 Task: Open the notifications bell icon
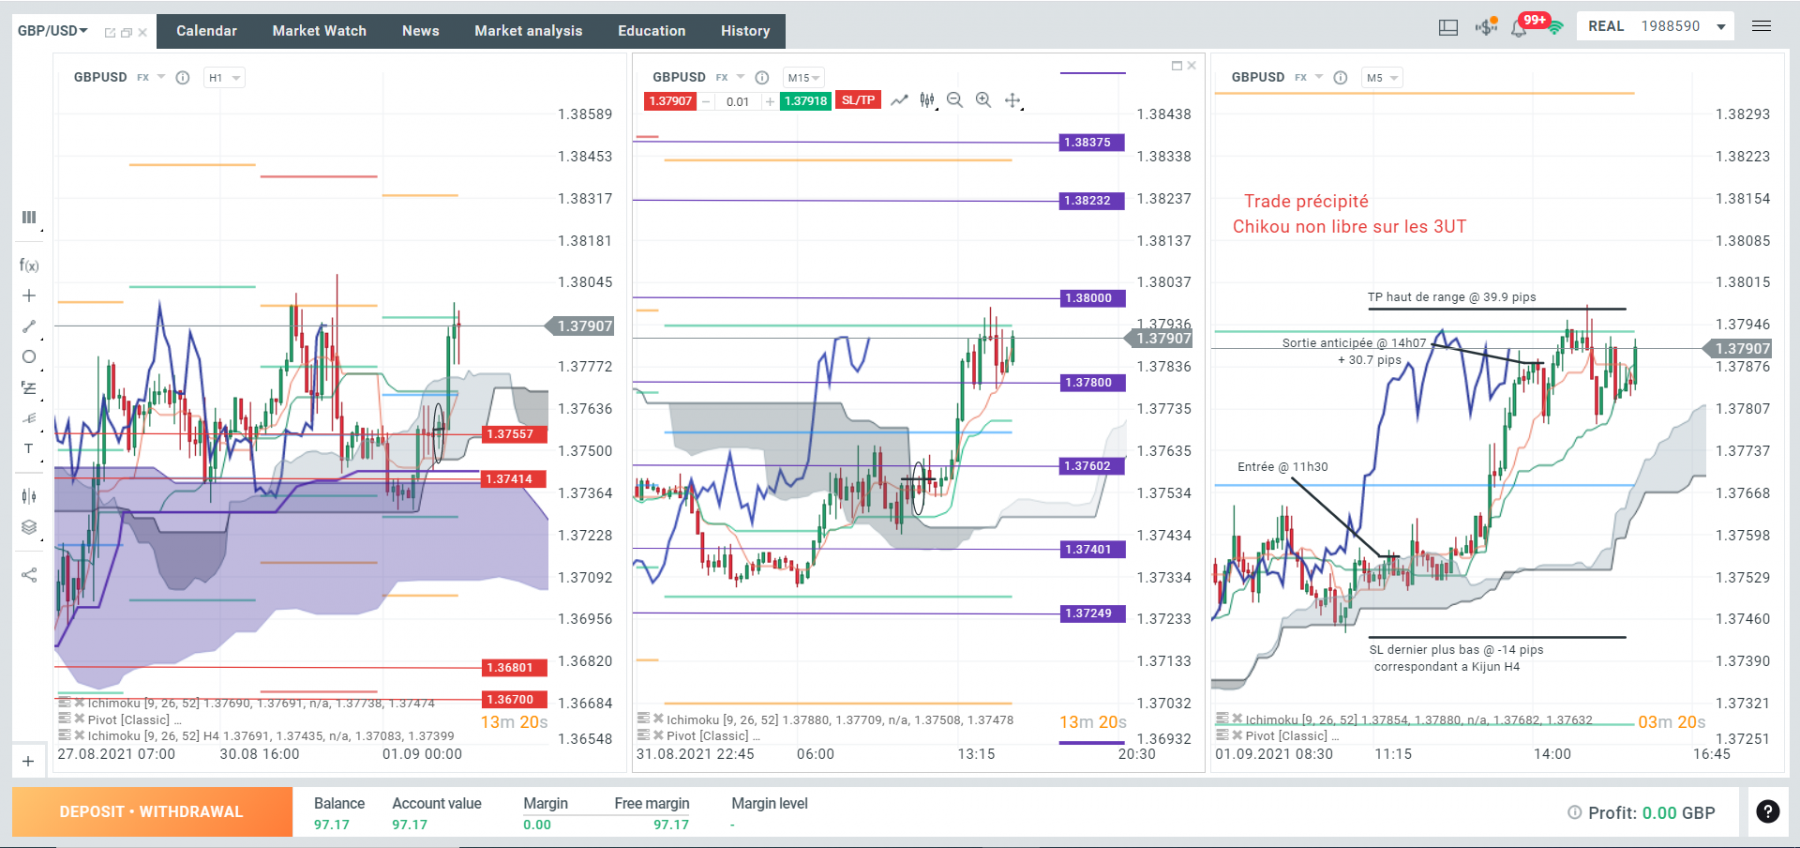(x=1518, y=28)
